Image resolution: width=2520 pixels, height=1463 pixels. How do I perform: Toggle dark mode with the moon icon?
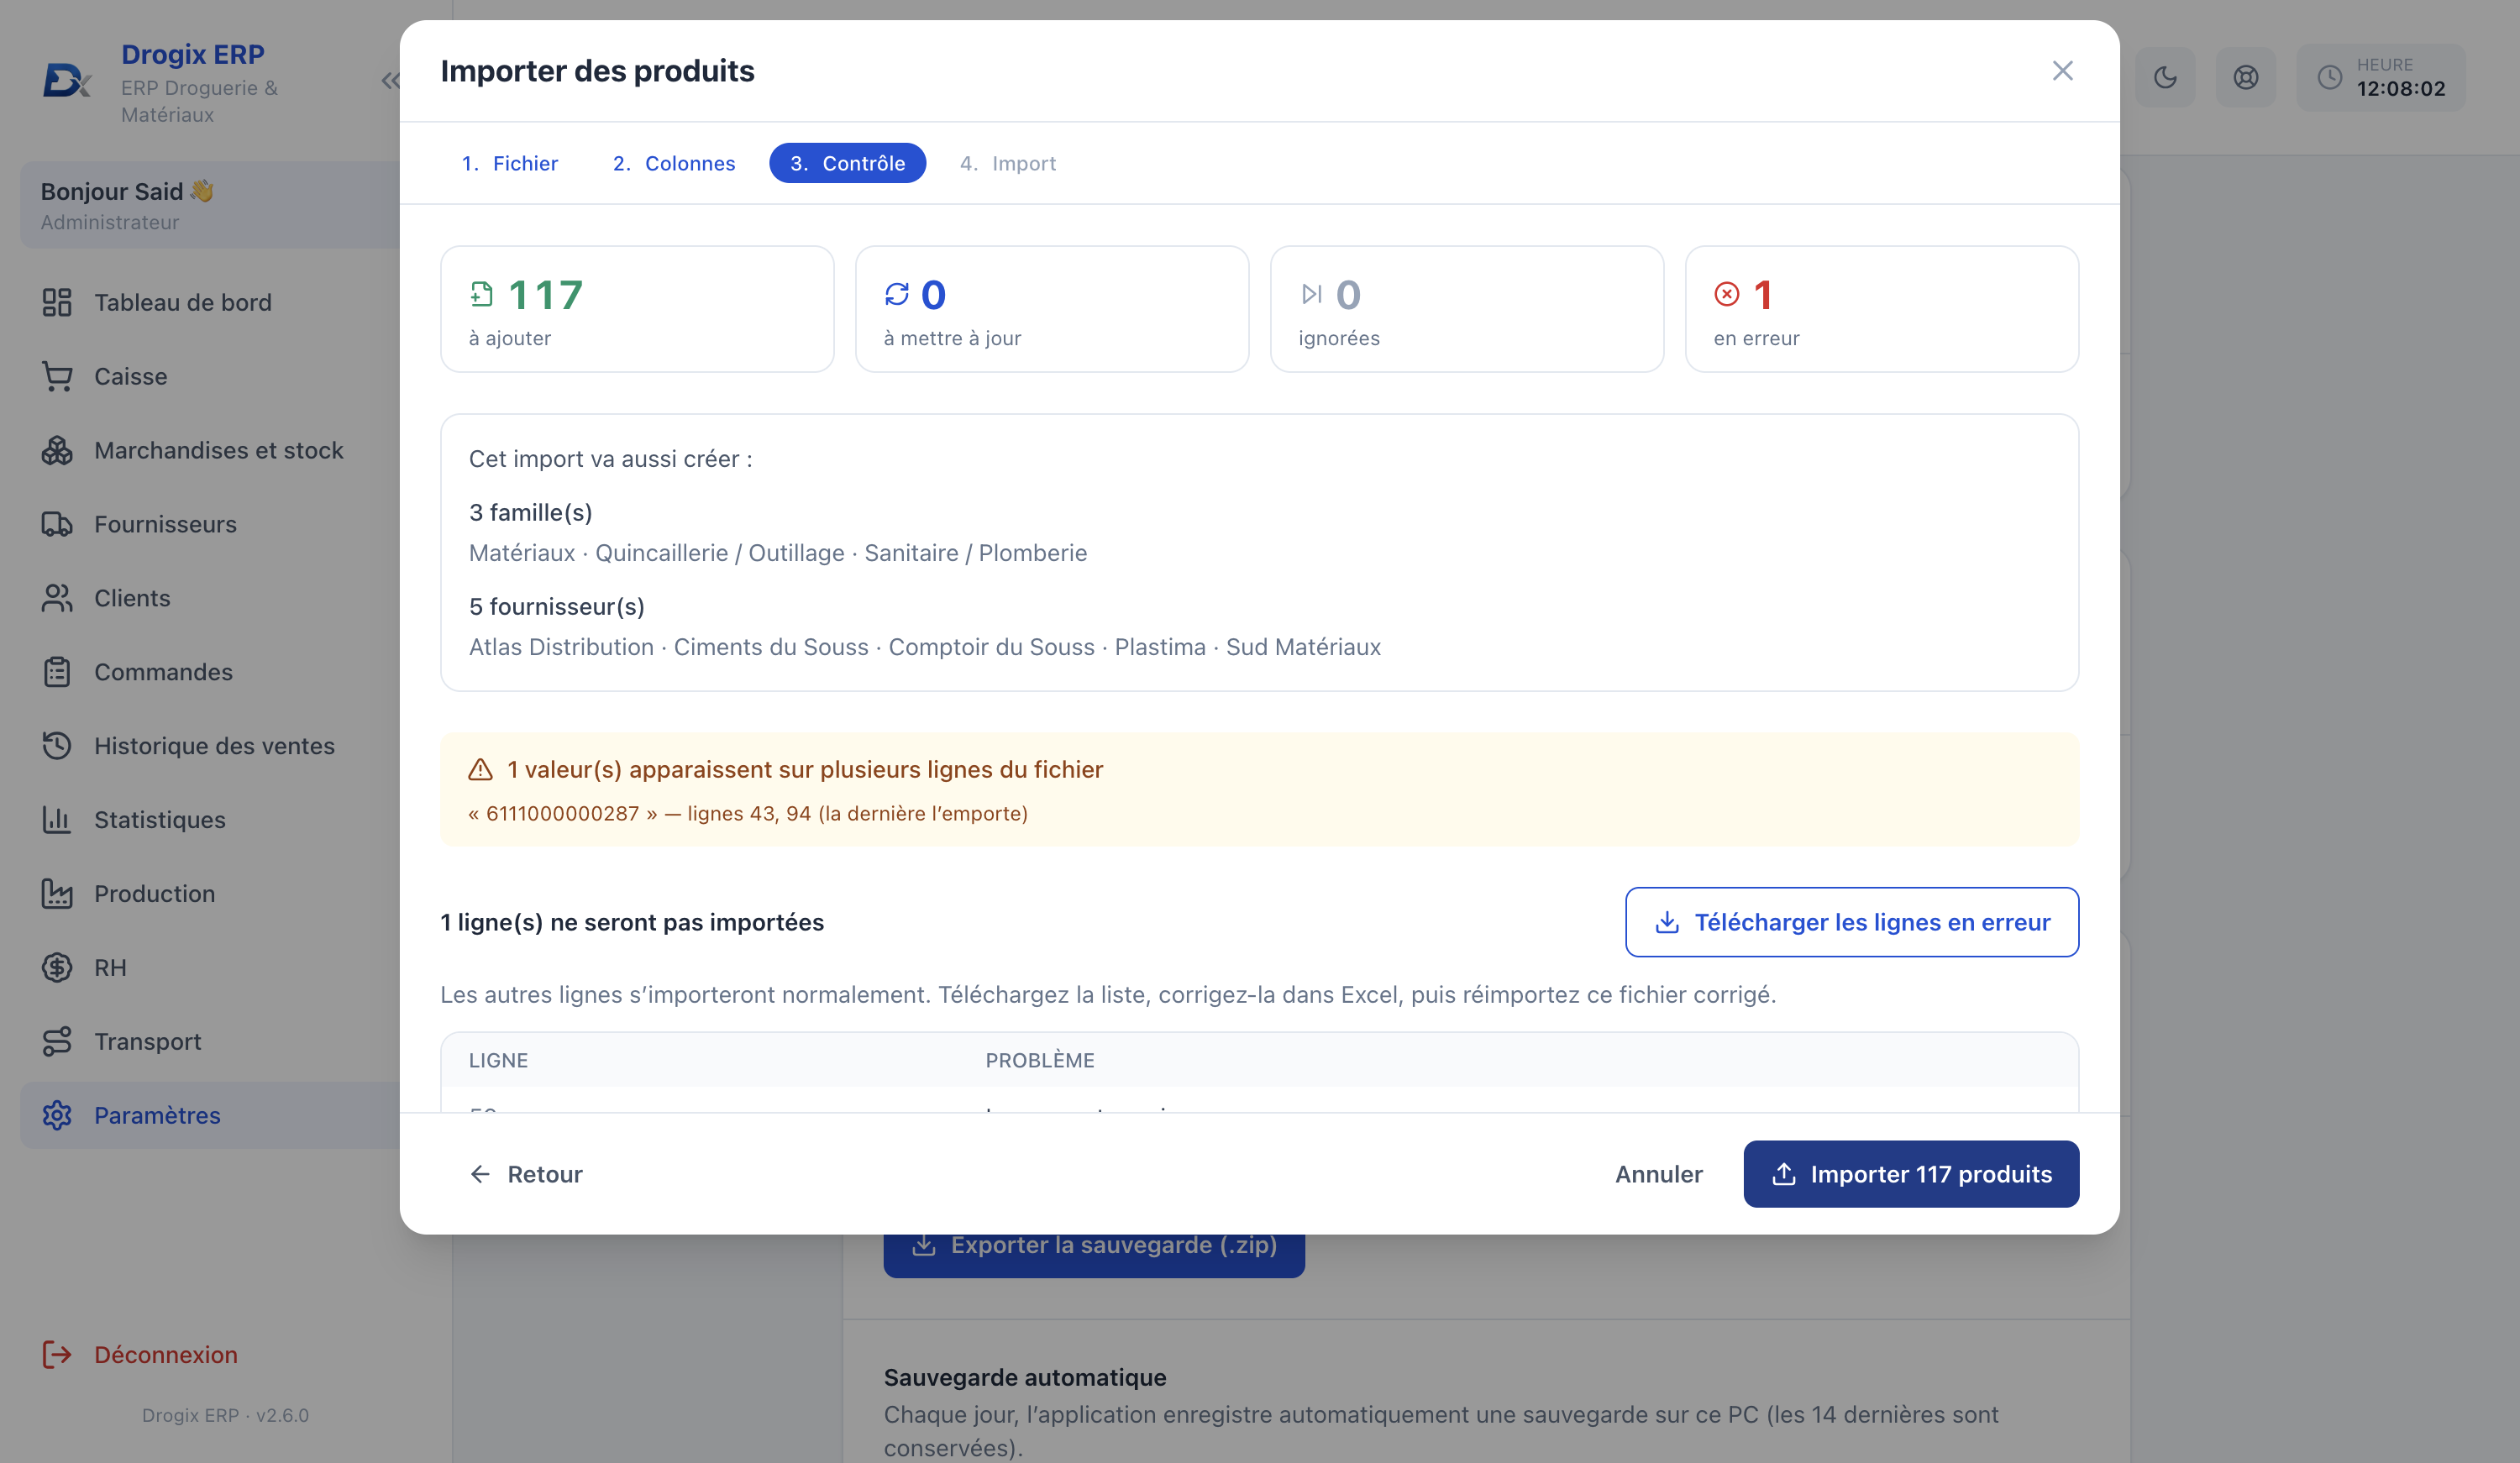pos(2165,77)
